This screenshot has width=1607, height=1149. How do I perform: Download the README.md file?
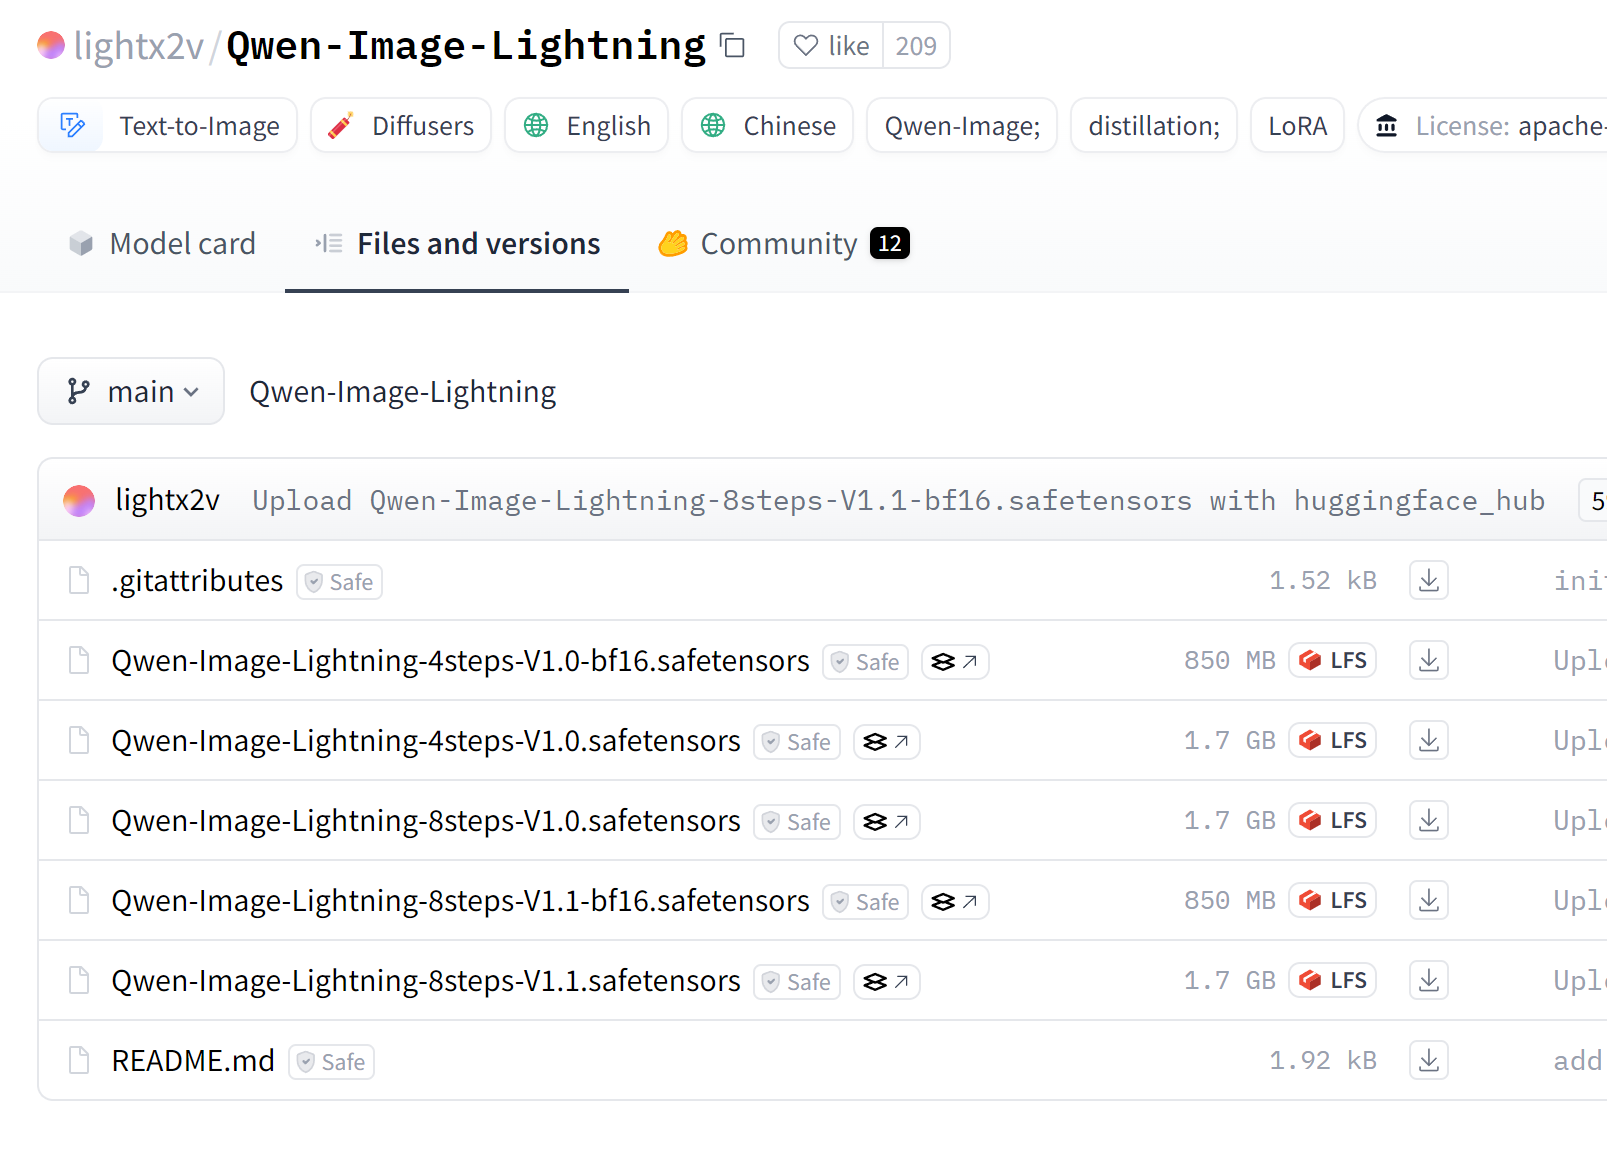(1429, 1060)
